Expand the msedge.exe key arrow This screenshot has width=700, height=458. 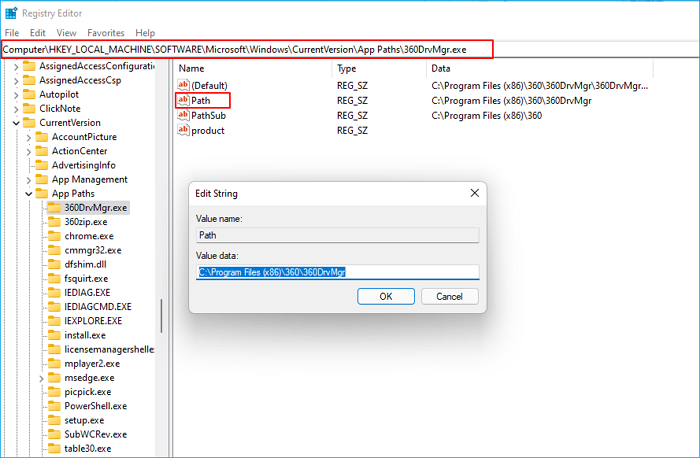[41, 379]
